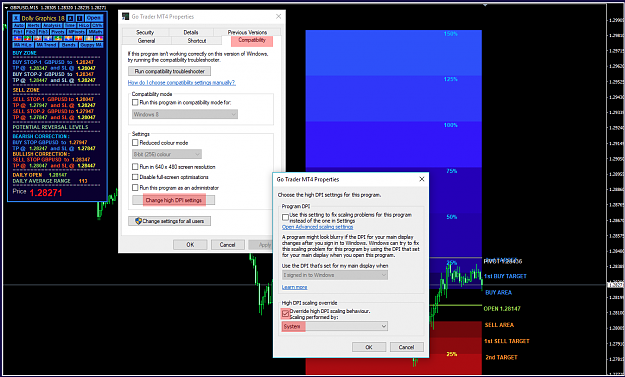The height and width of the screenshot is (377, 625).
Task: Toggle the MPivots button
Action: coord(76,32)
